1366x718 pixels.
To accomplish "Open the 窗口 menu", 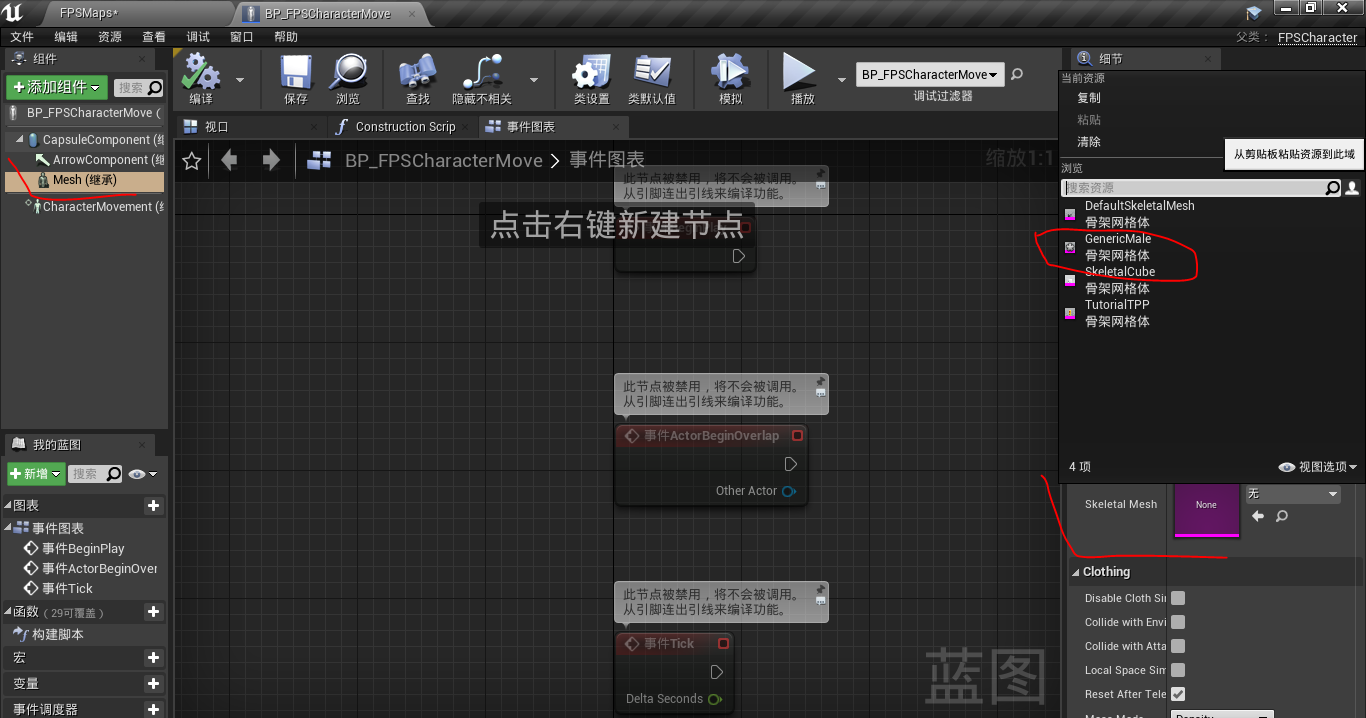I will pos(240,36).
